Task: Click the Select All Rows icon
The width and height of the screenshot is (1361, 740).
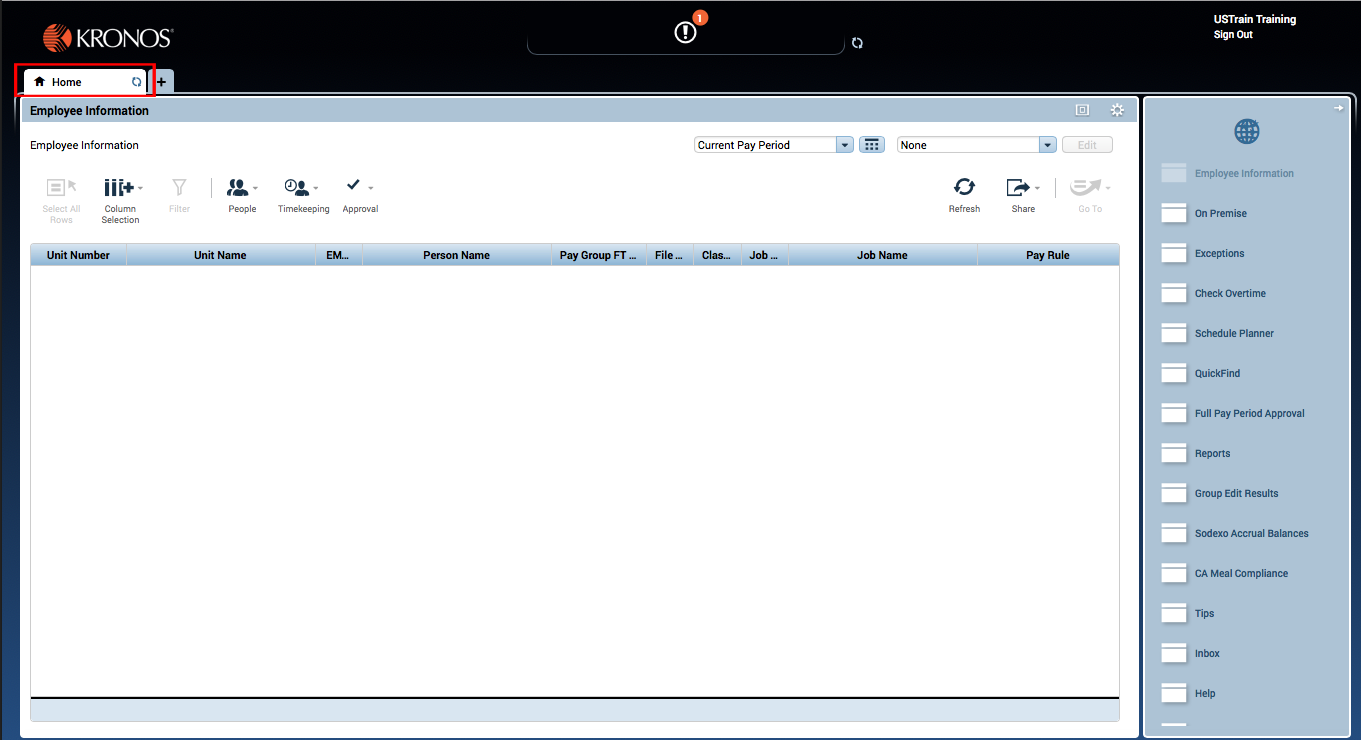Action: pyautogui.click(x=61, y=190)
